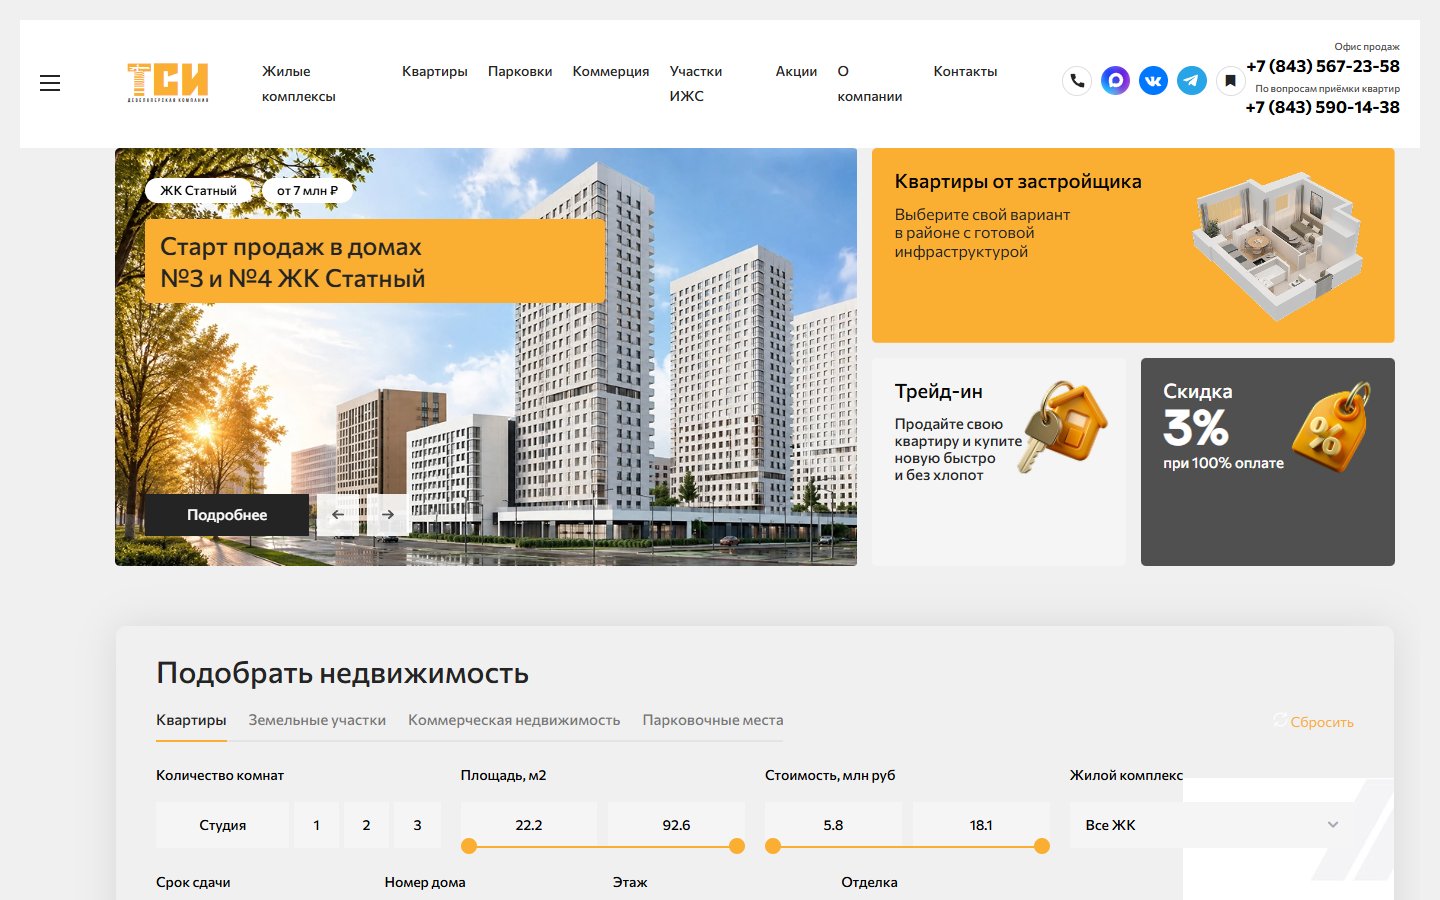This screenshot has height=900, width=1440.
Task: Go to previous banner slide arrow
Action: click(x=338, y=514)
